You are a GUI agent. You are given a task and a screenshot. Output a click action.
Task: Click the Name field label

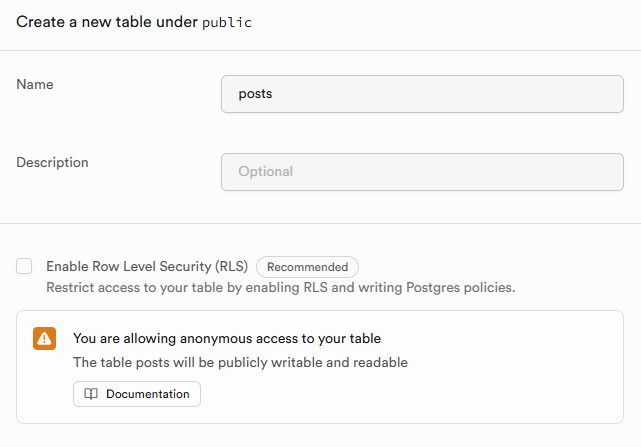[35, 85]
